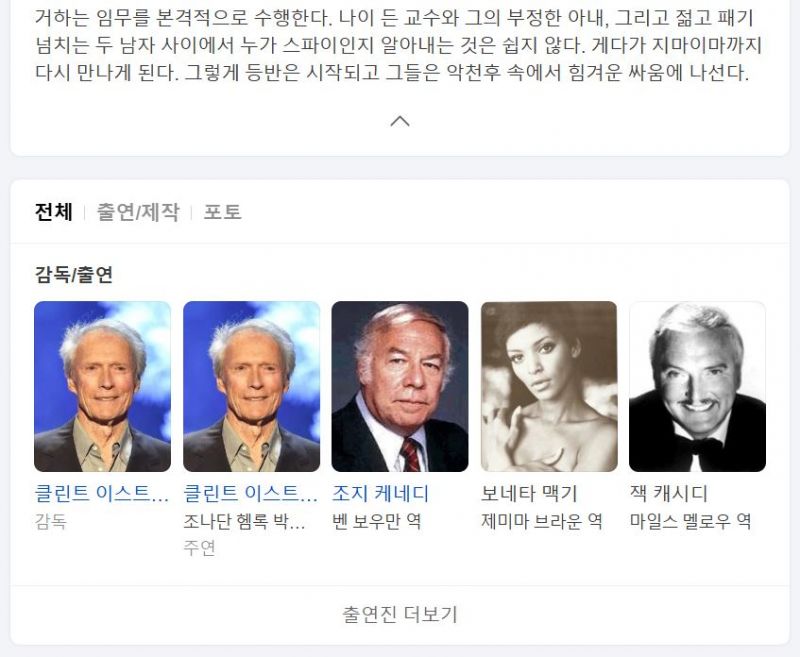Open the 포토 tab
Image resolution: width=800 pixels, height=657 pixels.
(222, 212)
